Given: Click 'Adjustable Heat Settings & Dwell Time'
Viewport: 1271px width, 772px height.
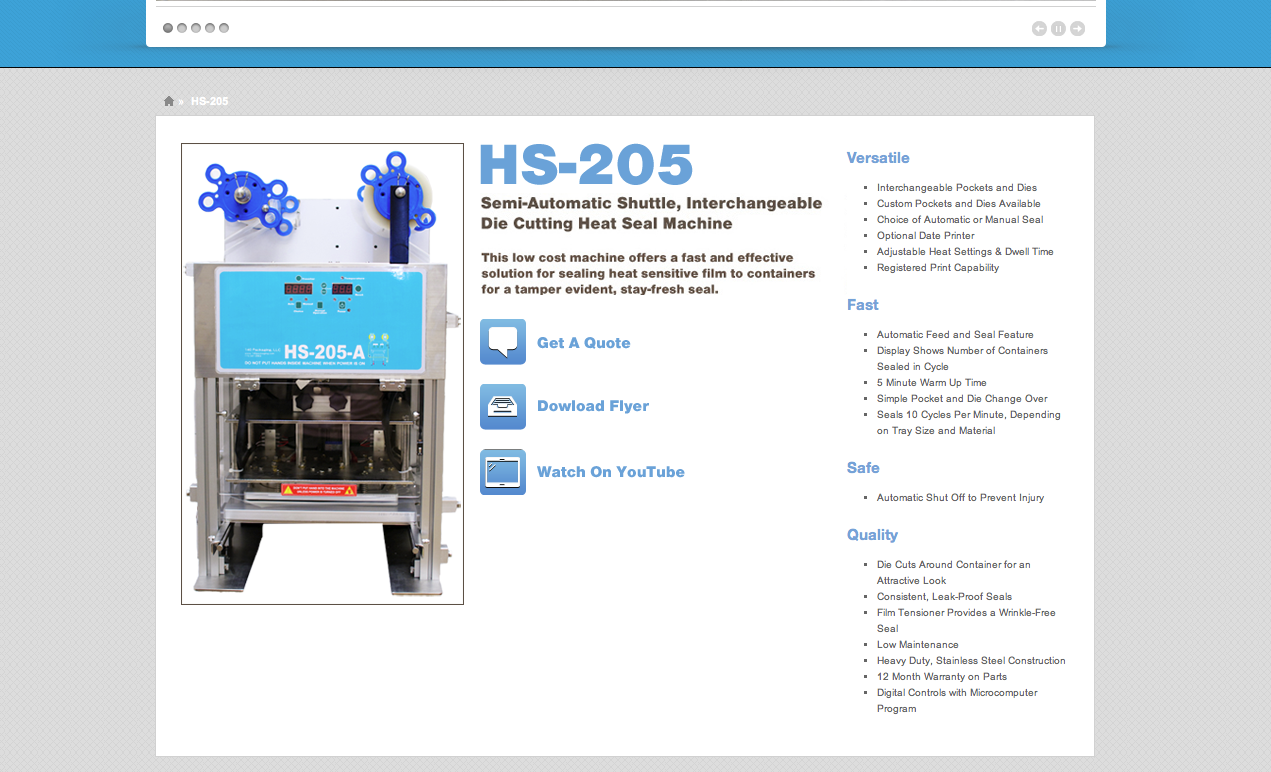Looking at the screenshot, I should tap(966, 252).
